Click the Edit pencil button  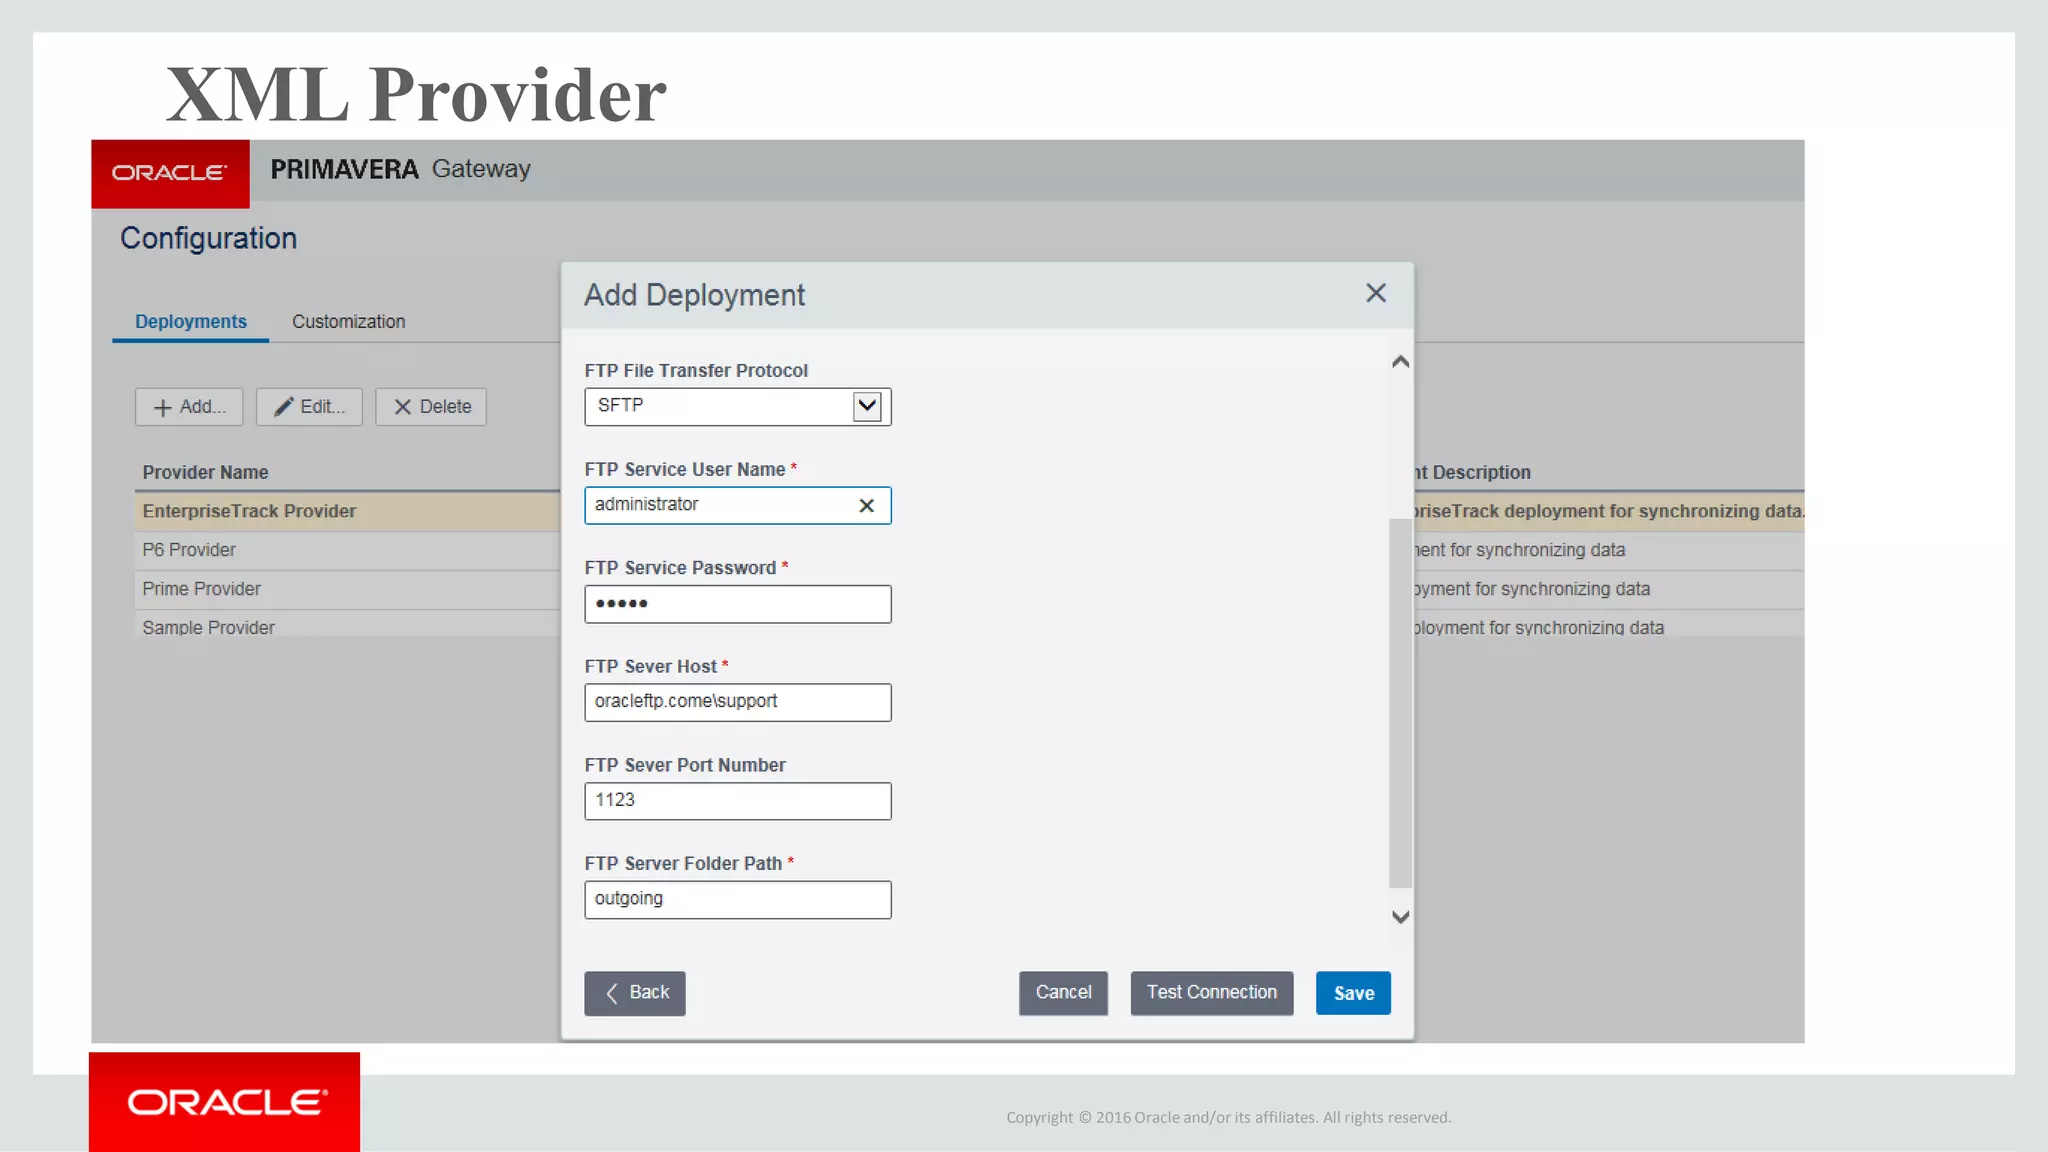click(309, 407)
